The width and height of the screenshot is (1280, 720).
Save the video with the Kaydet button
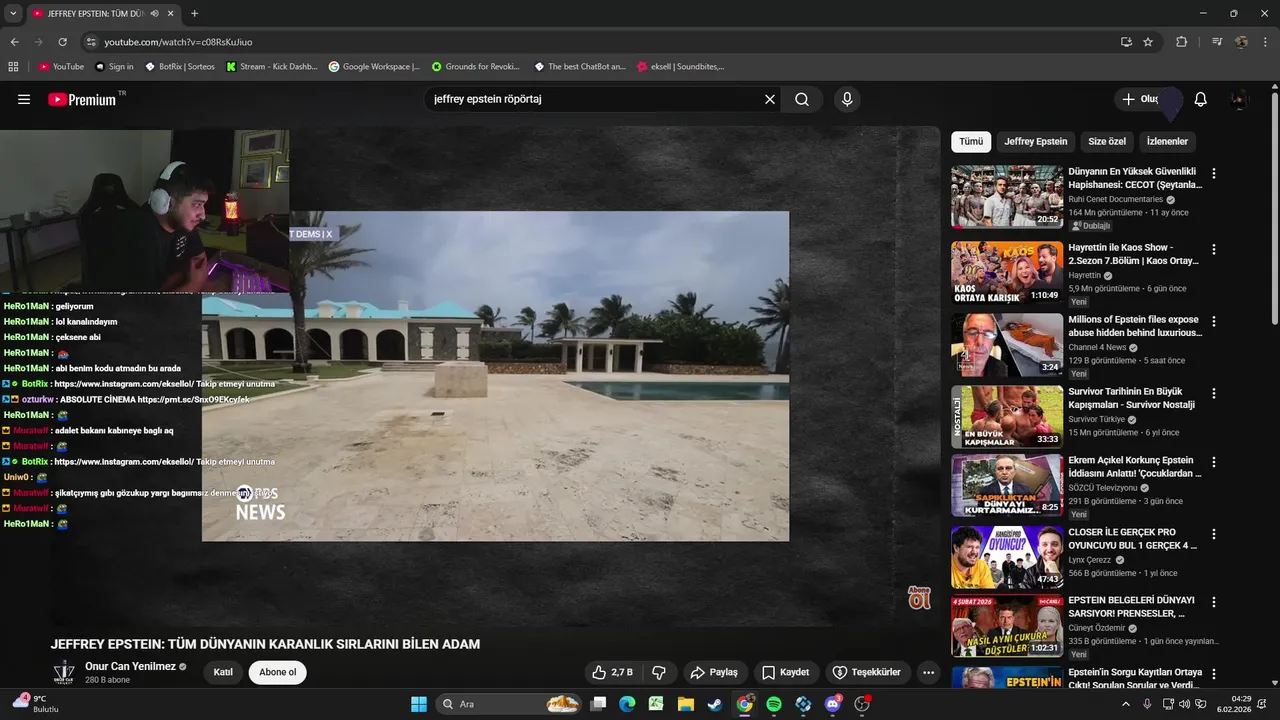click(786, 672)
